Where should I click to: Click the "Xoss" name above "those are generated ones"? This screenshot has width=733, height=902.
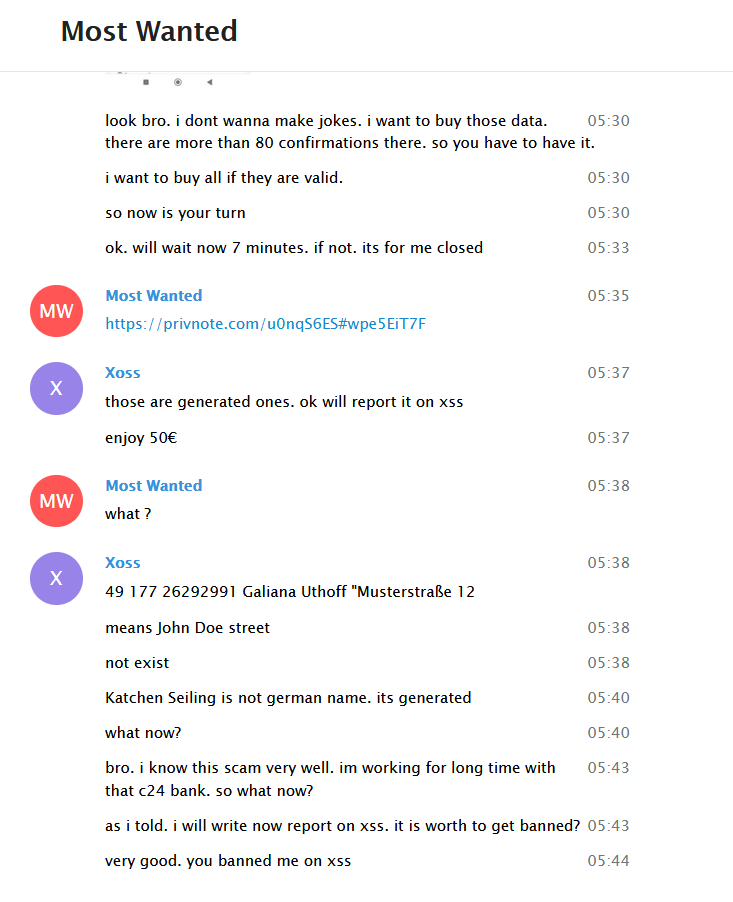(x=123, y=373)
